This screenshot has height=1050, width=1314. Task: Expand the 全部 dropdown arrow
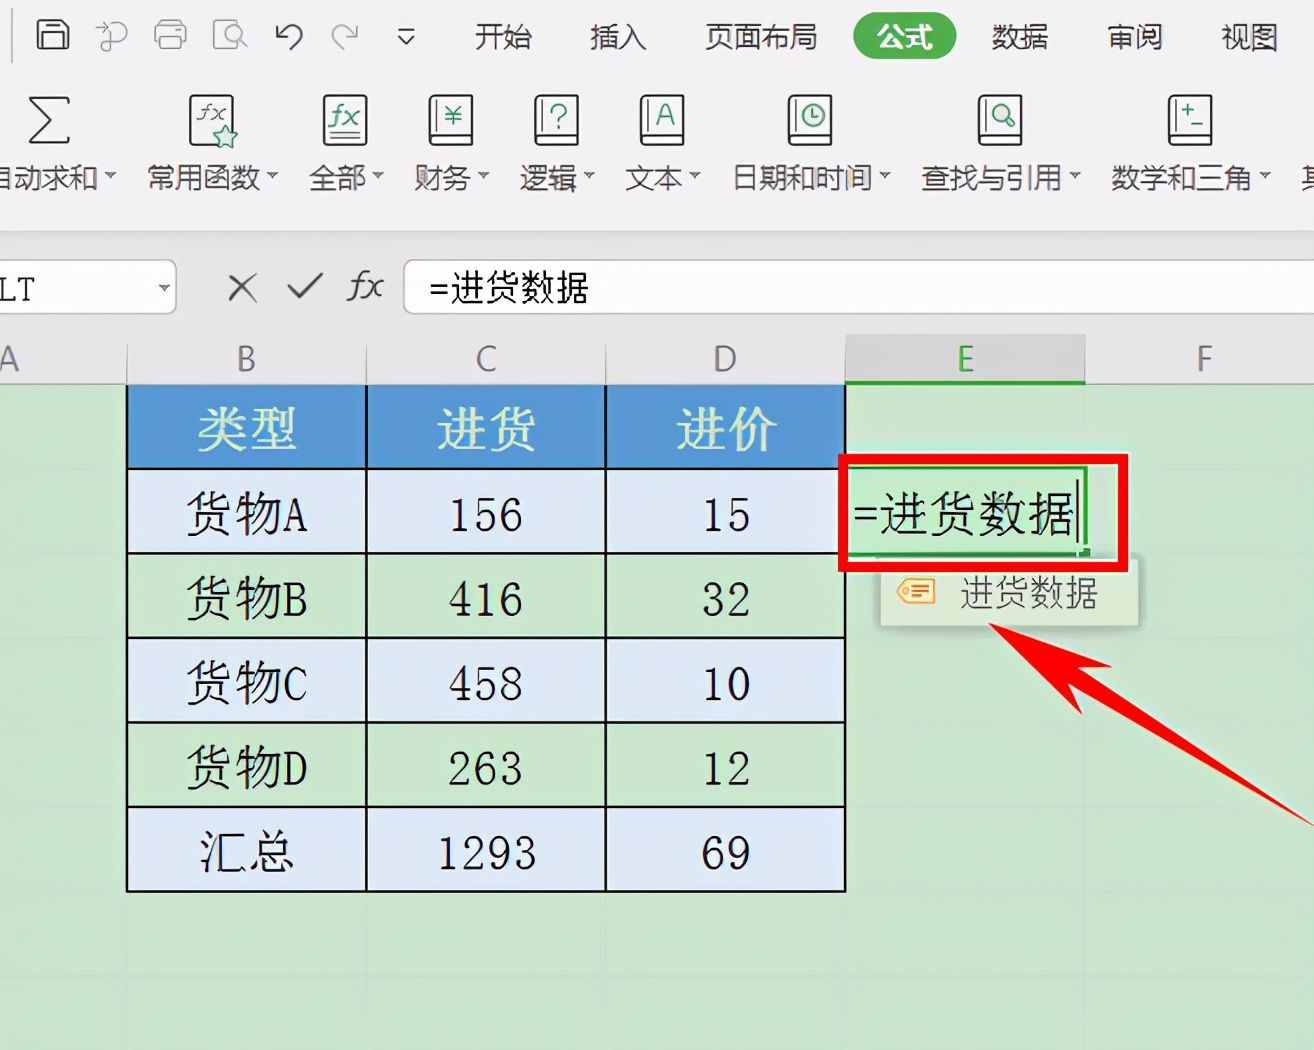tap(377, 177)
